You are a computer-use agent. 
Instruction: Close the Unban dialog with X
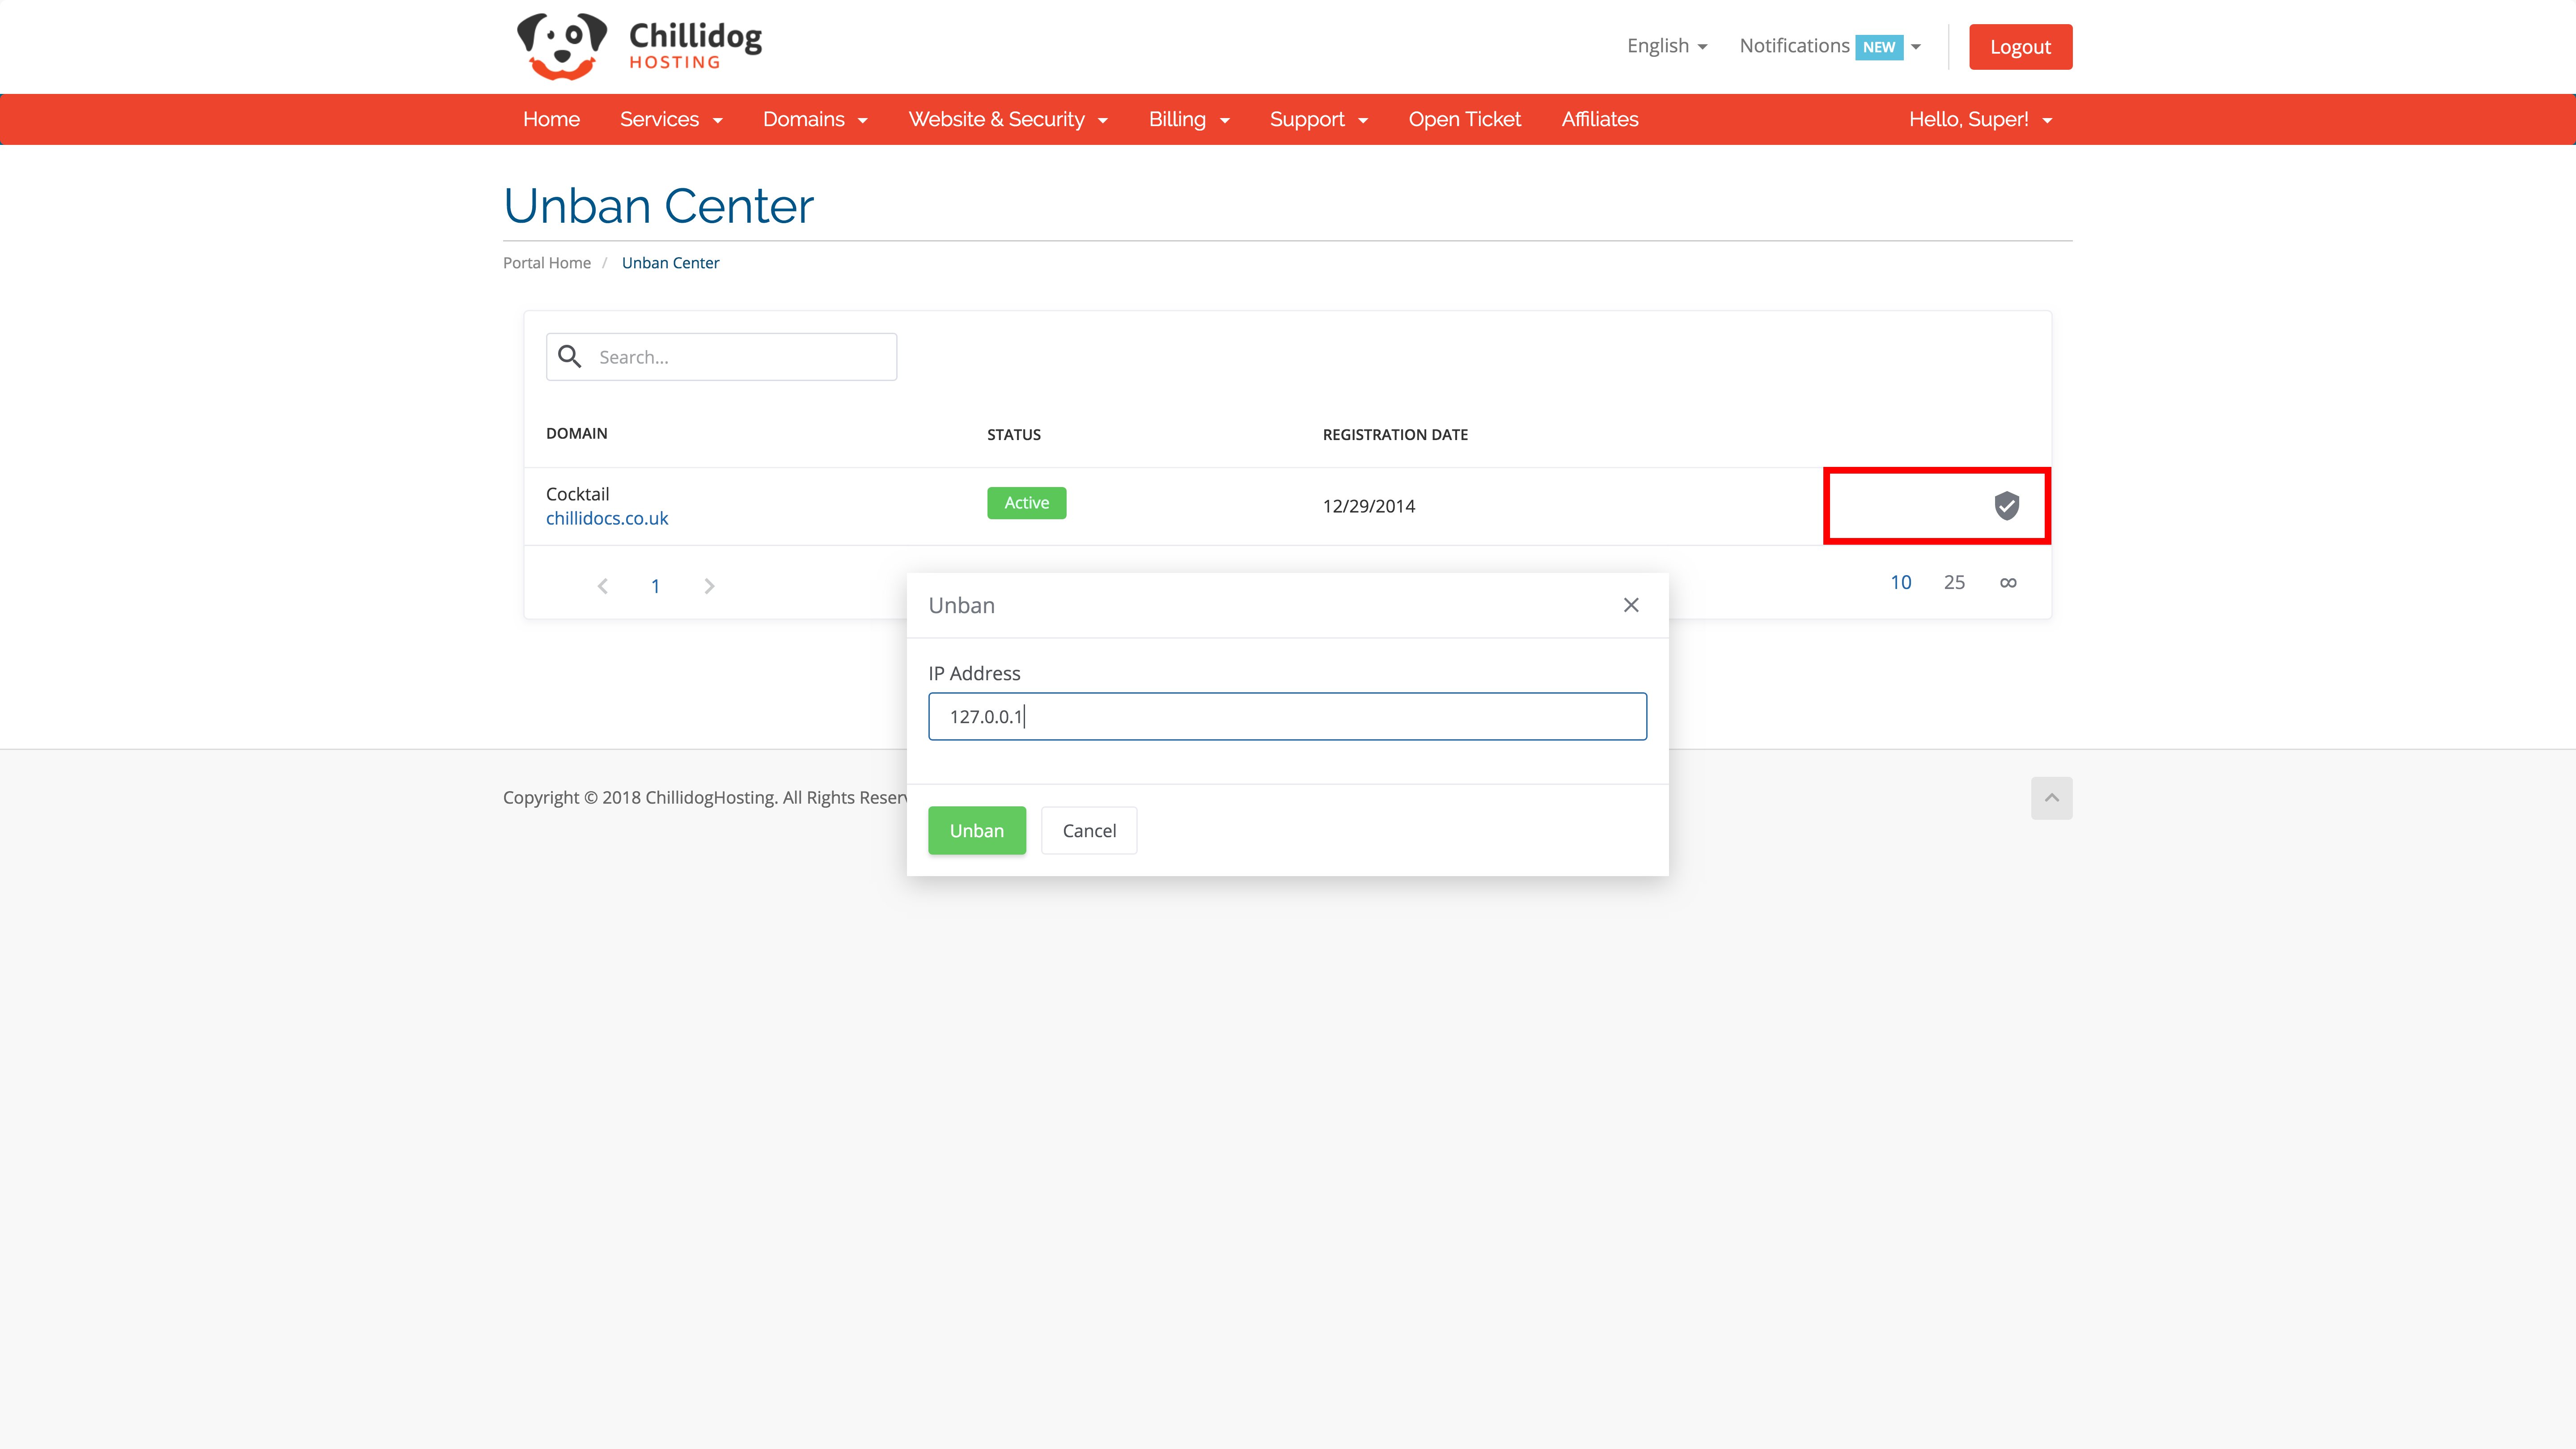pyautogui.click(x=1631, y=605)
